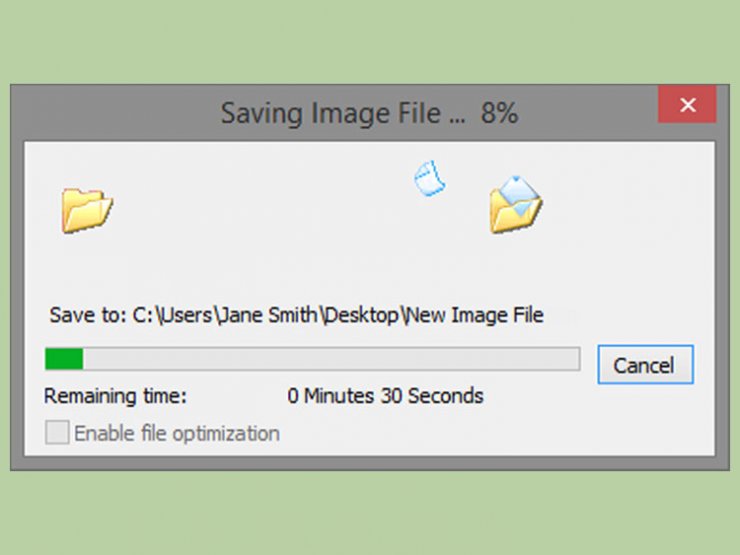
Task: Click the flying paper document icon
Action: point(429,178)
